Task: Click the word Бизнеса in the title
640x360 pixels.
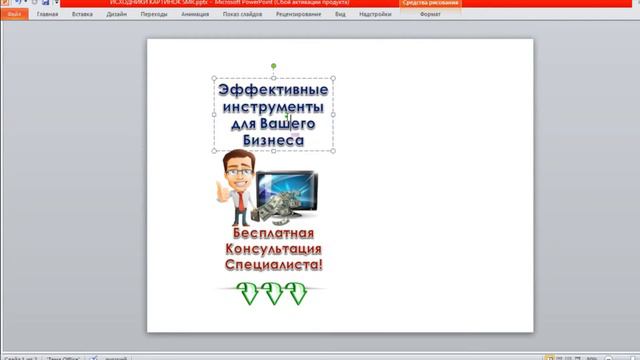Action: [x=273, y=140]
